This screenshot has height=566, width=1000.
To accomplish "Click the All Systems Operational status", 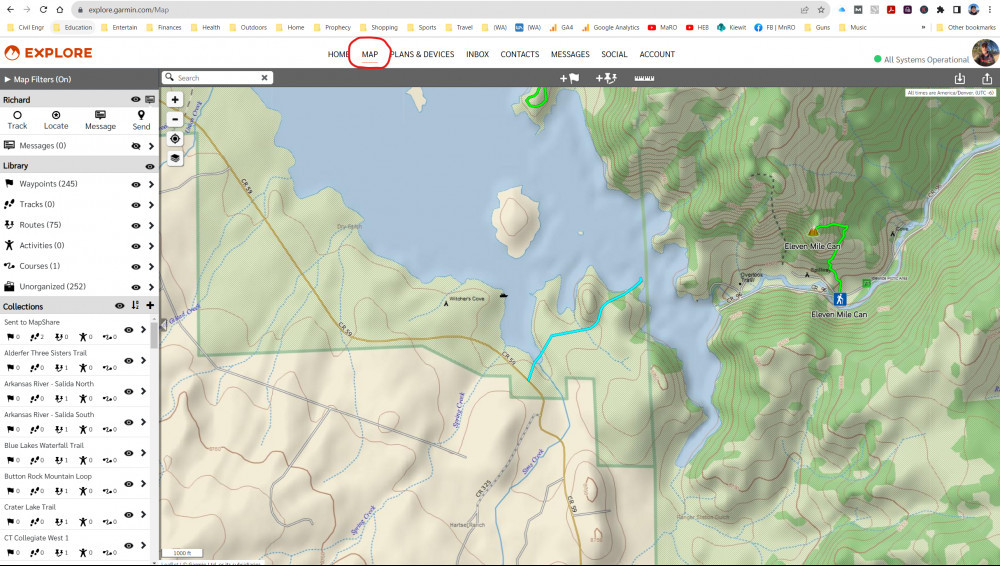I will tap(921, 59).
